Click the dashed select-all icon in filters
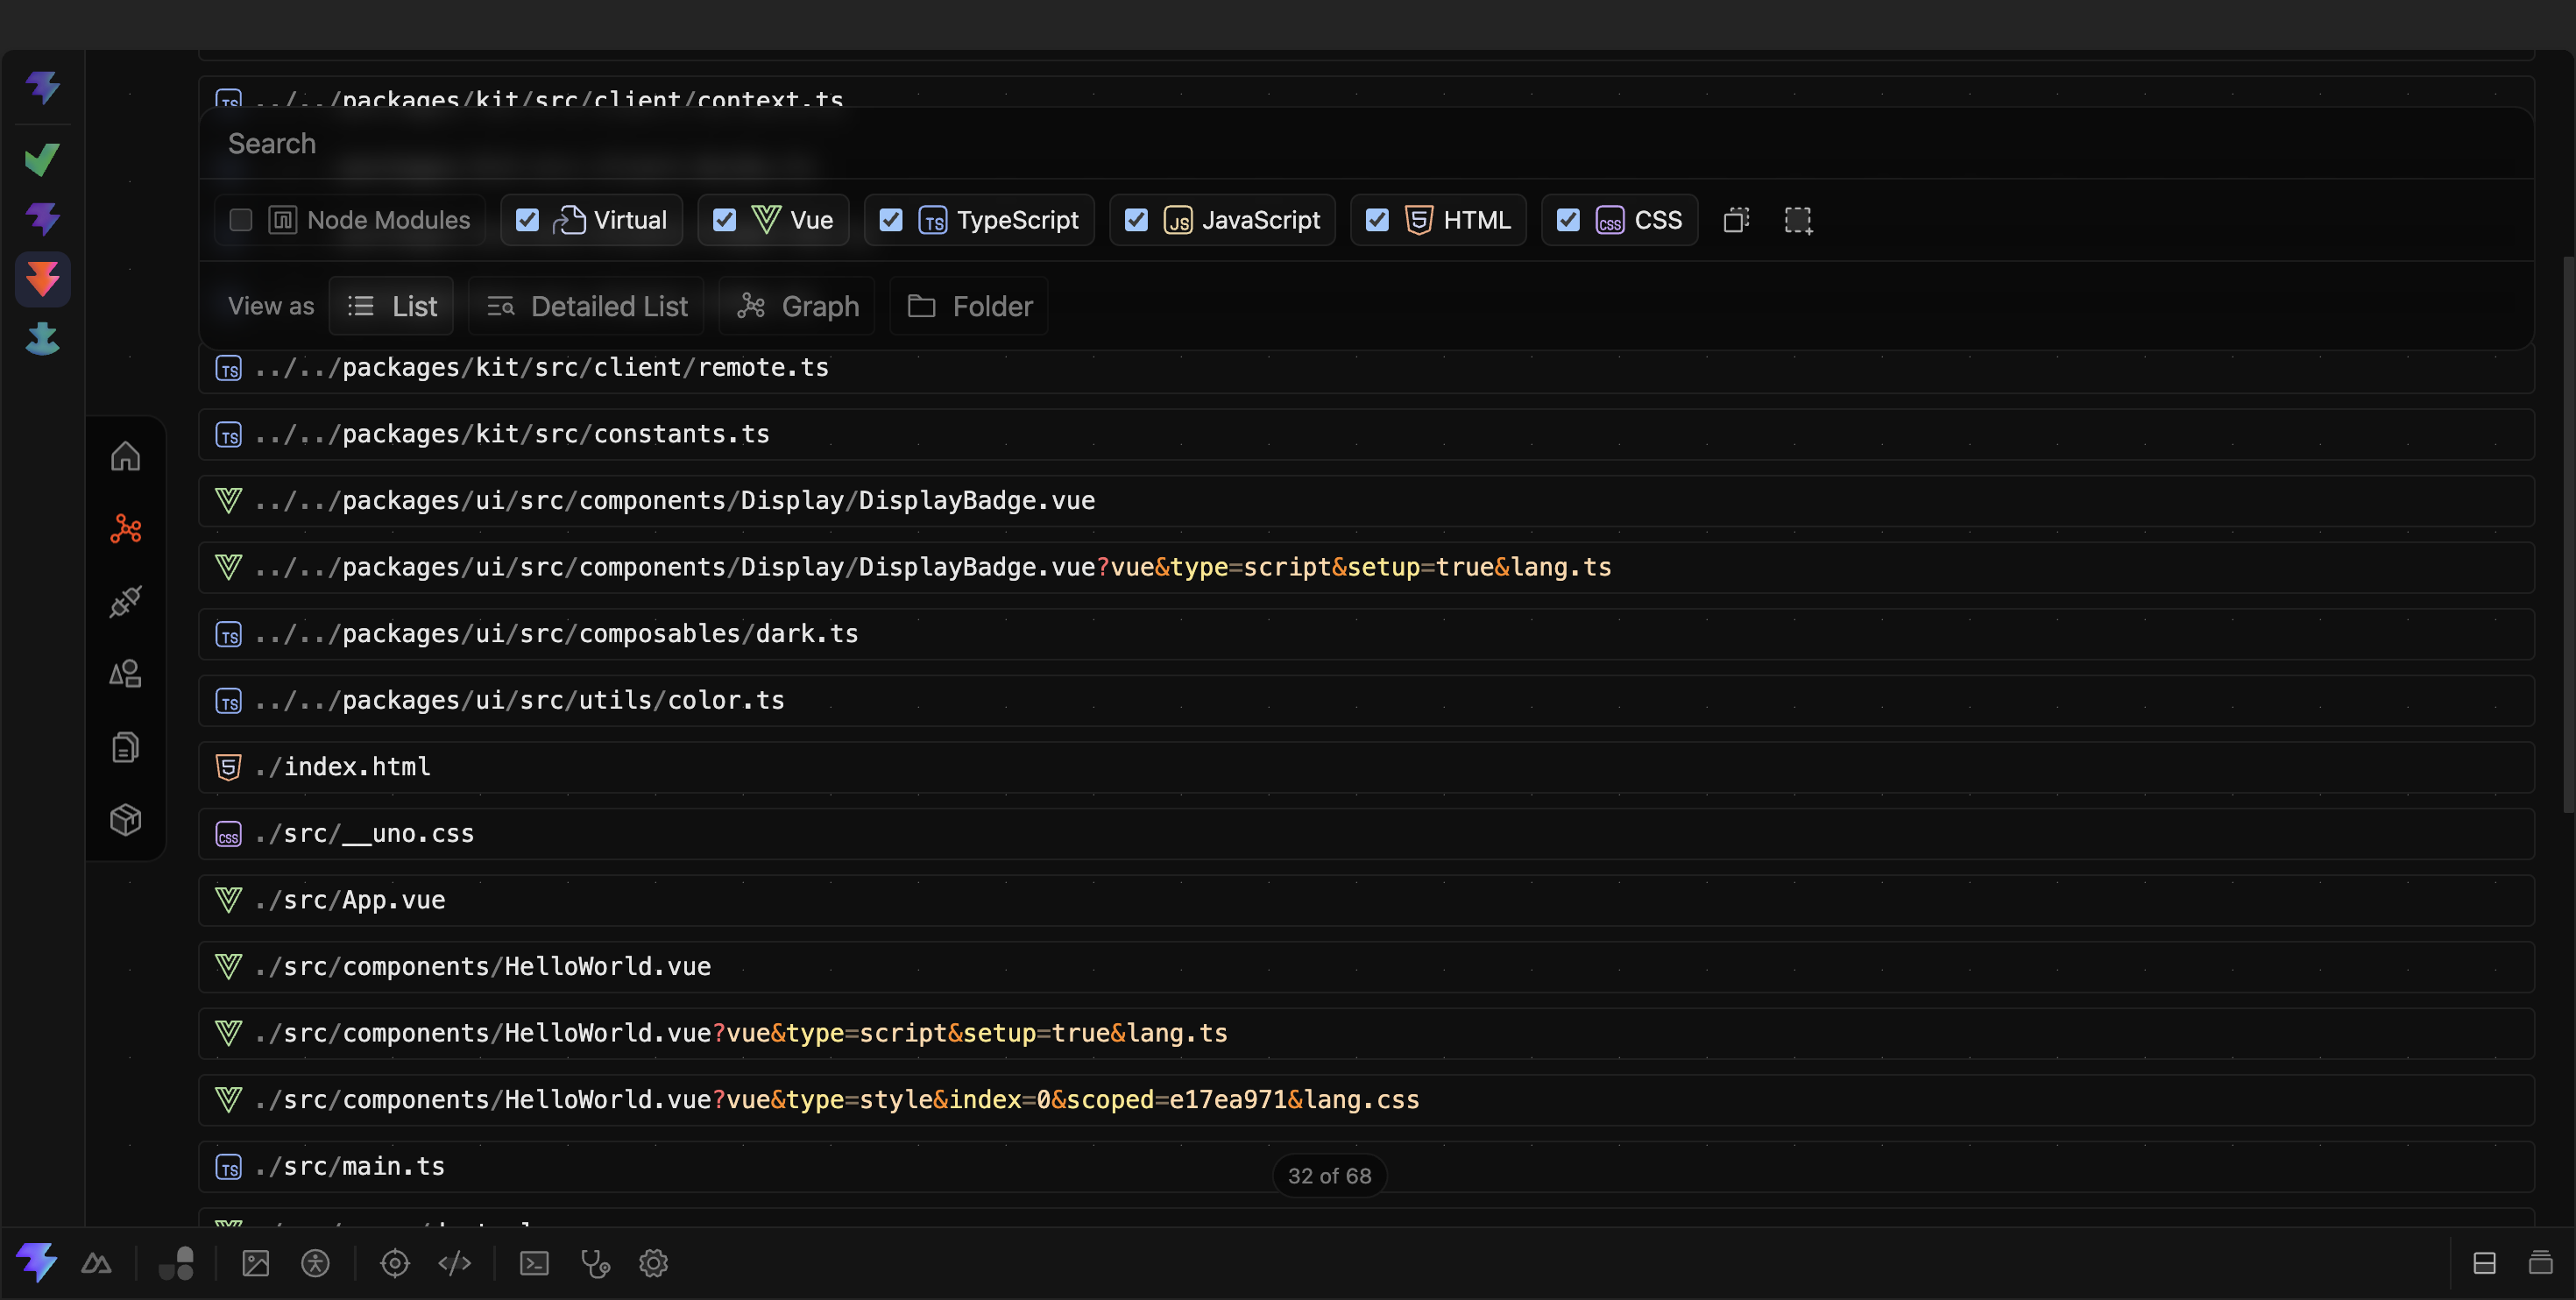This screenshot has width=2576, height=1300. click(1798, 220)
